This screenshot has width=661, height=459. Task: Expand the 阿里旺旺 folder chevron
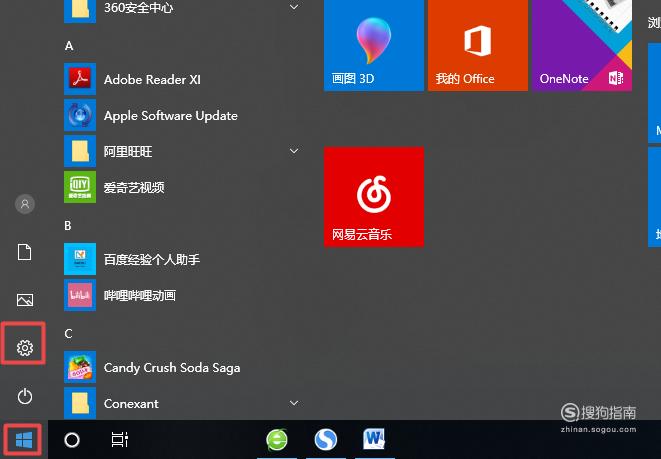pos(294,151)
